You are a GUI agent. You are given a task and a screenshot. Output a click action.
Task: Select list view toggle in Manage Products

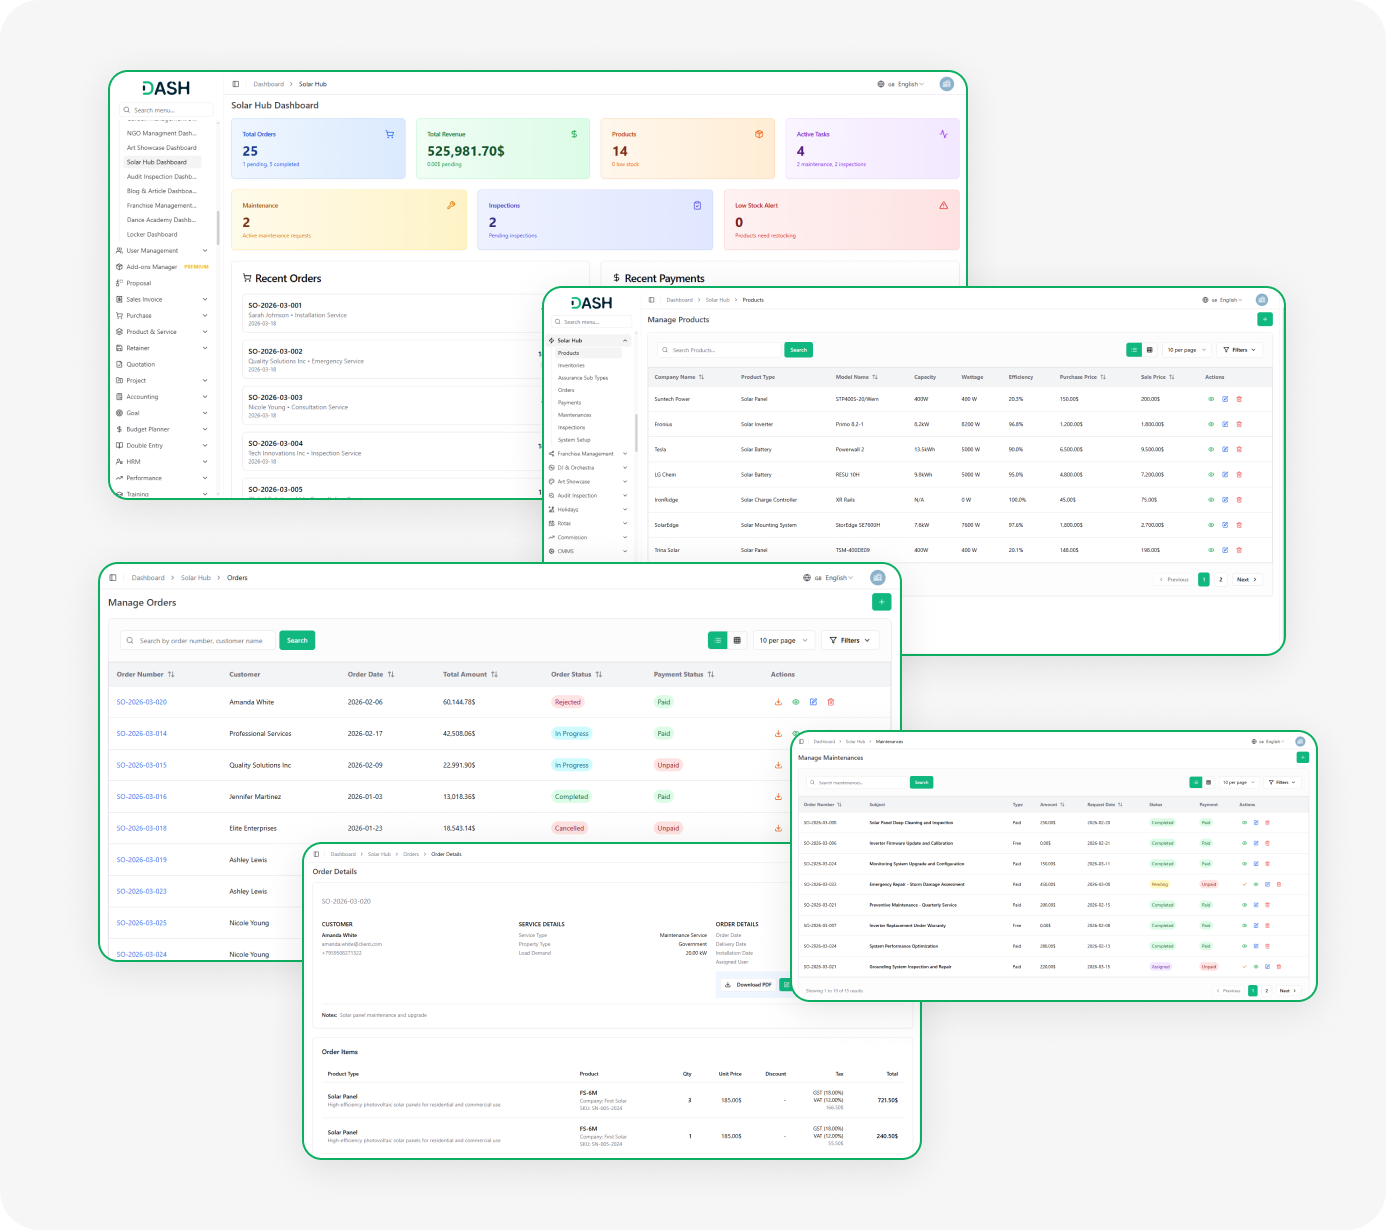pyautogui.click(x=1134, y=350)
